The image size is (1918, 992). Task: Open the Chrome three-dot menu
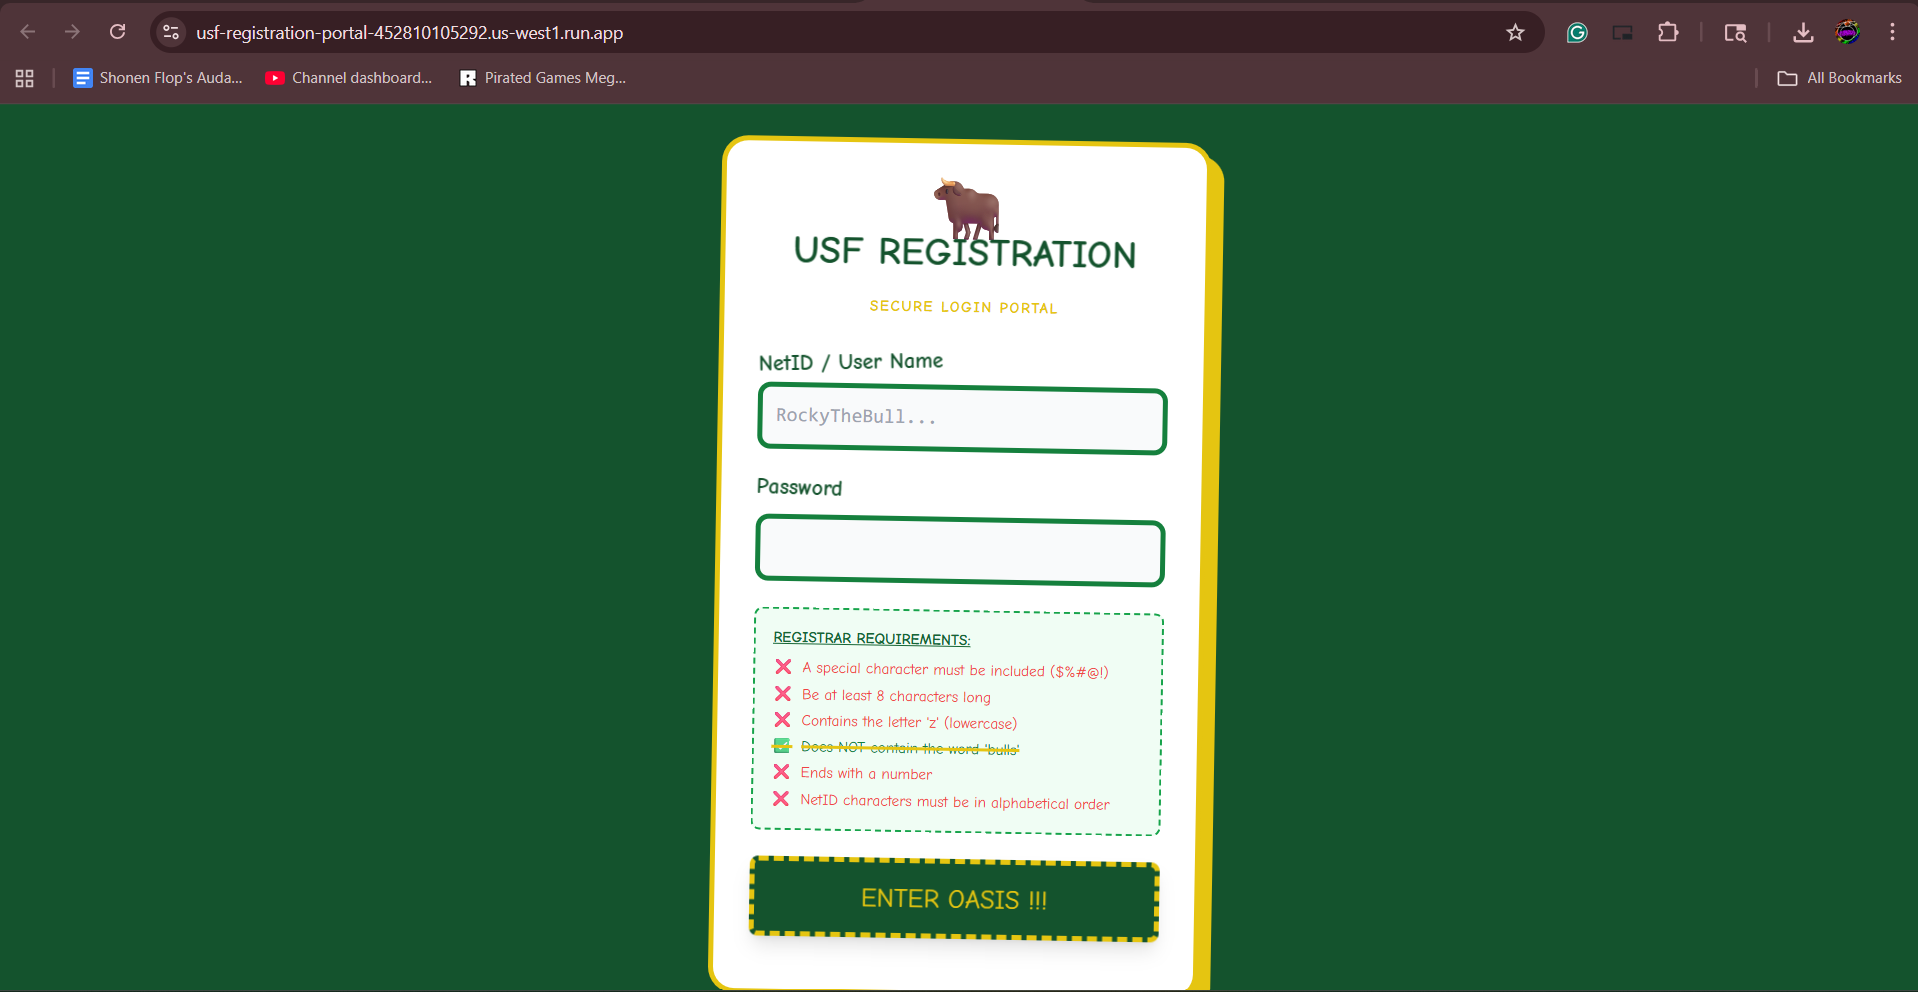coord(1892,32)
